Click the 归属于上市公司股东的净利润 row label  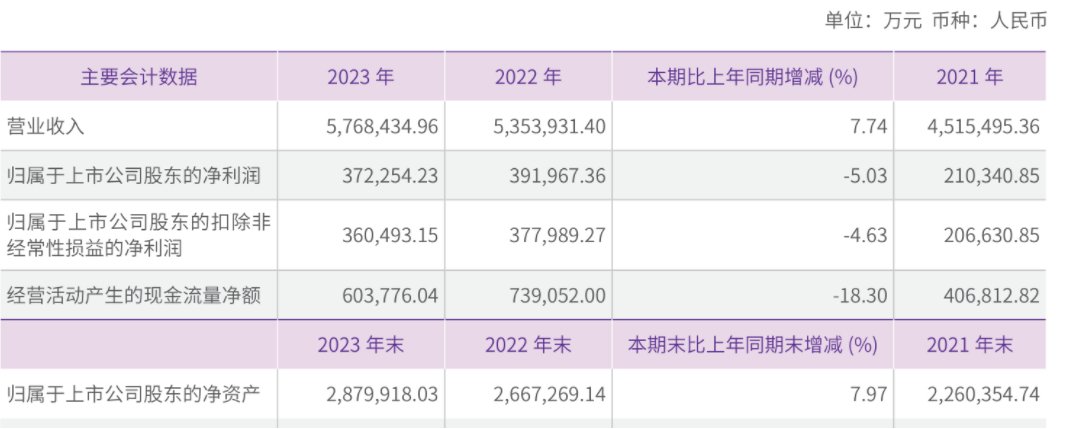pos(133,176)
